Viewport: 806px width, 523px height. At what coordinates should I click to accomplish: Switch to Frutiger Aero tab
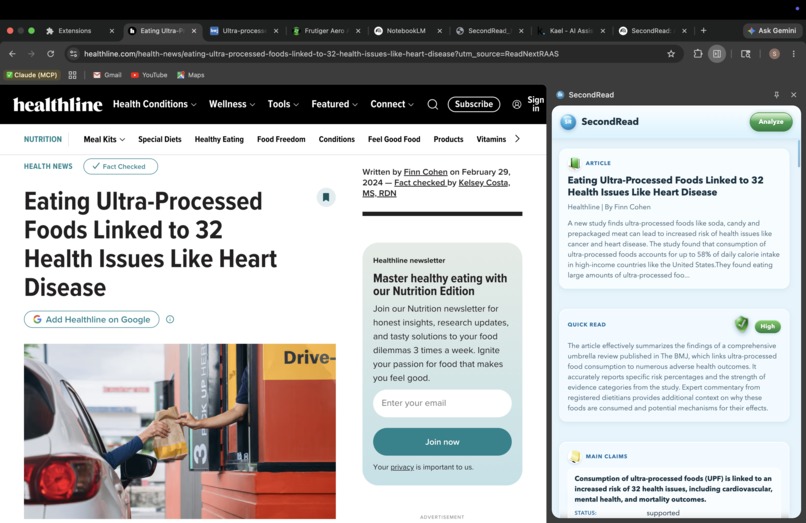(321, 31)
